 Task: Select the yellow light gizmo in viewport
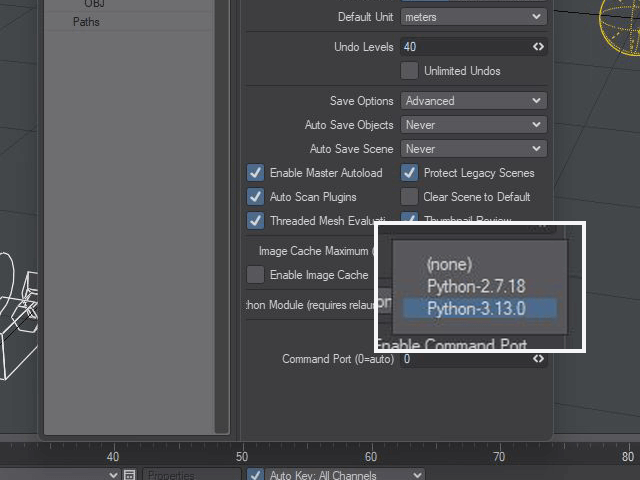[x=620, y=22]
